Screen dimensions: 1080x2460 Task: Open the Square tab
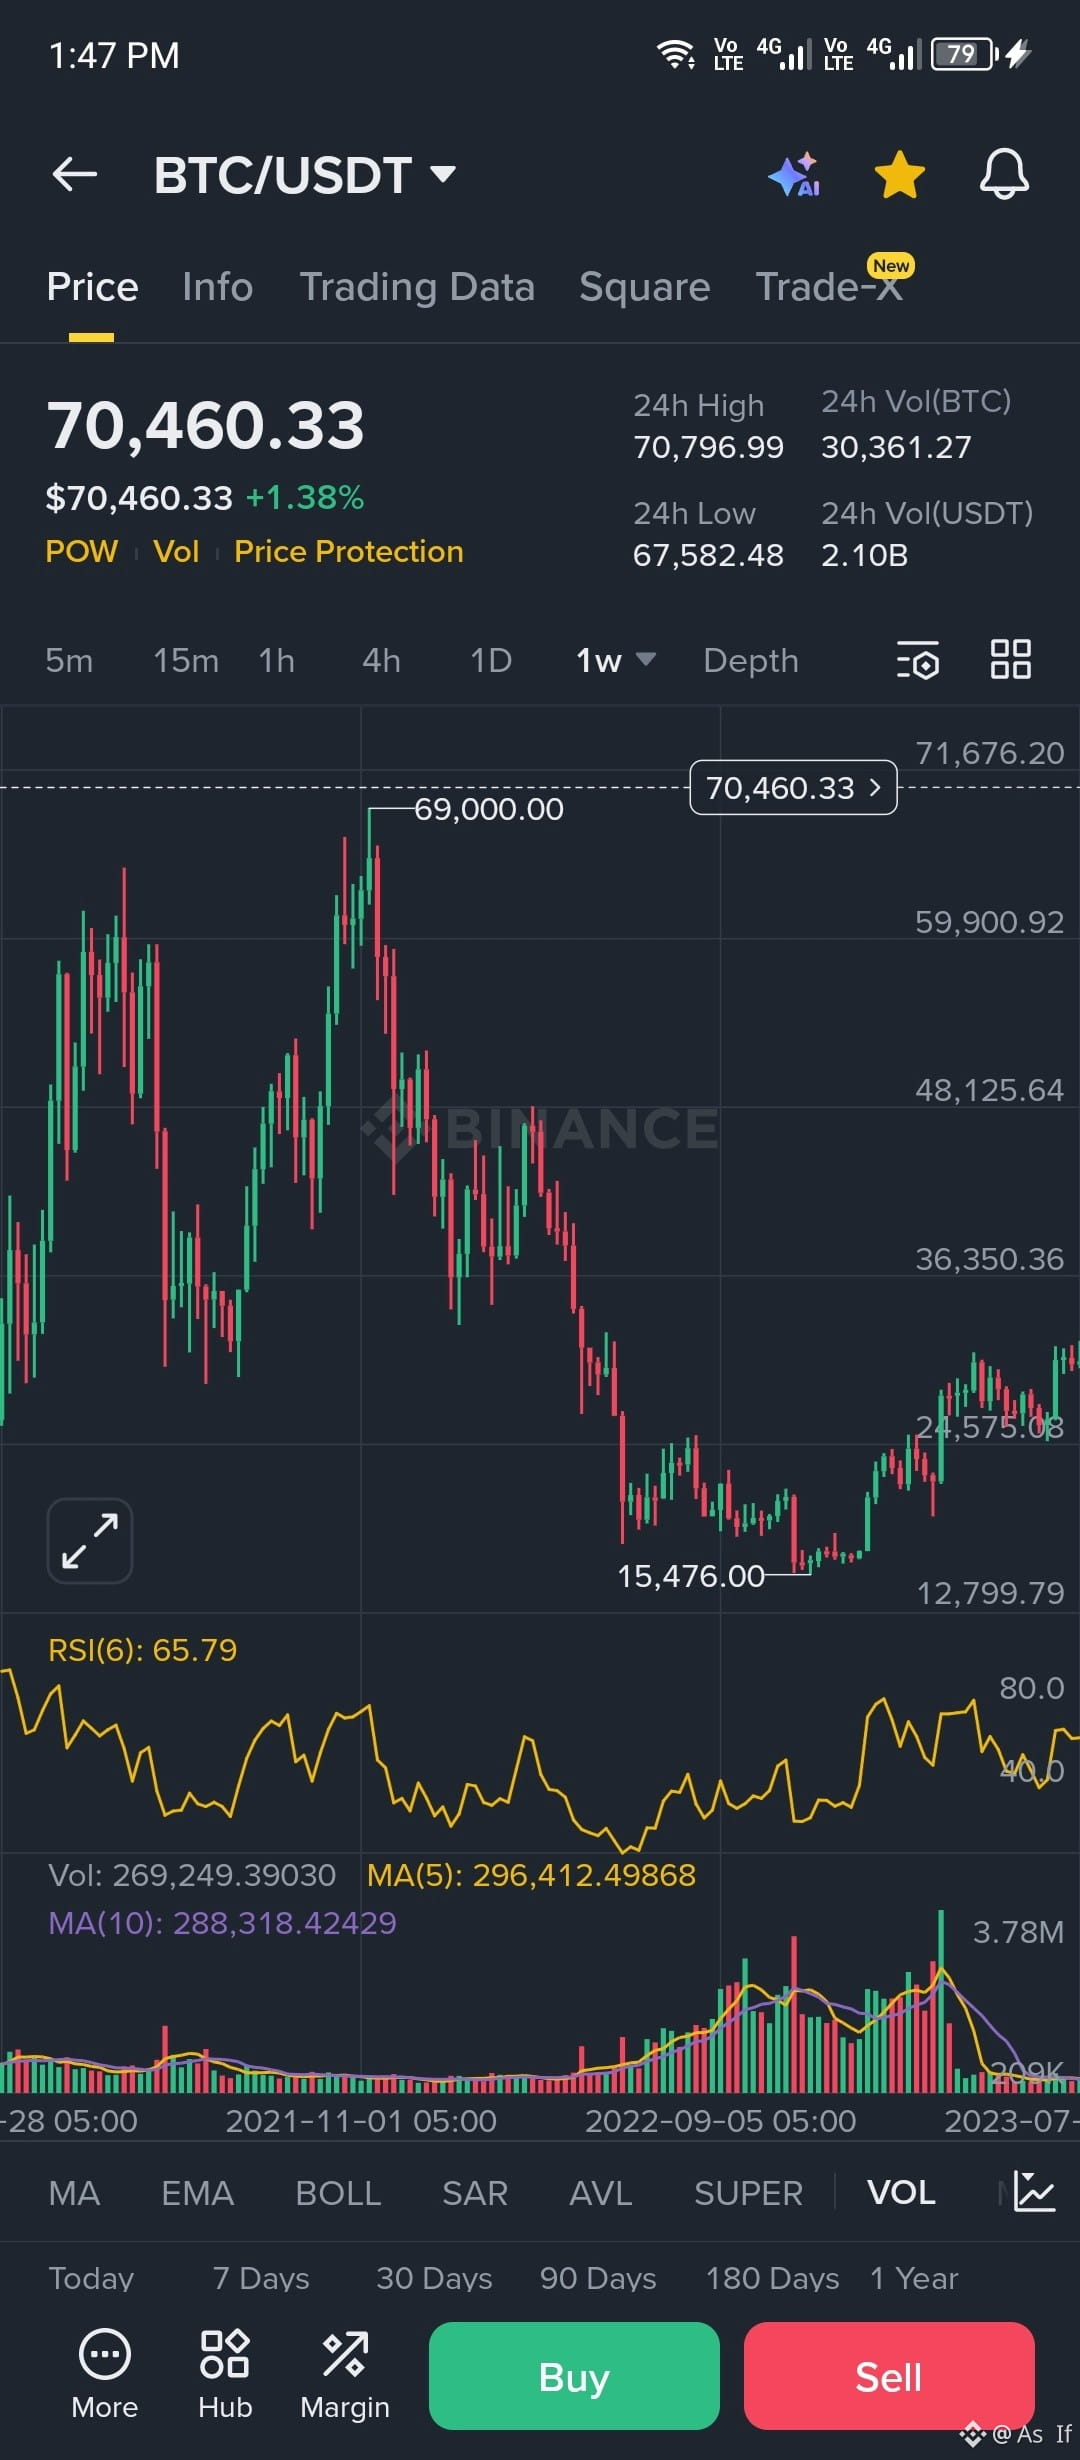(645, 287)
